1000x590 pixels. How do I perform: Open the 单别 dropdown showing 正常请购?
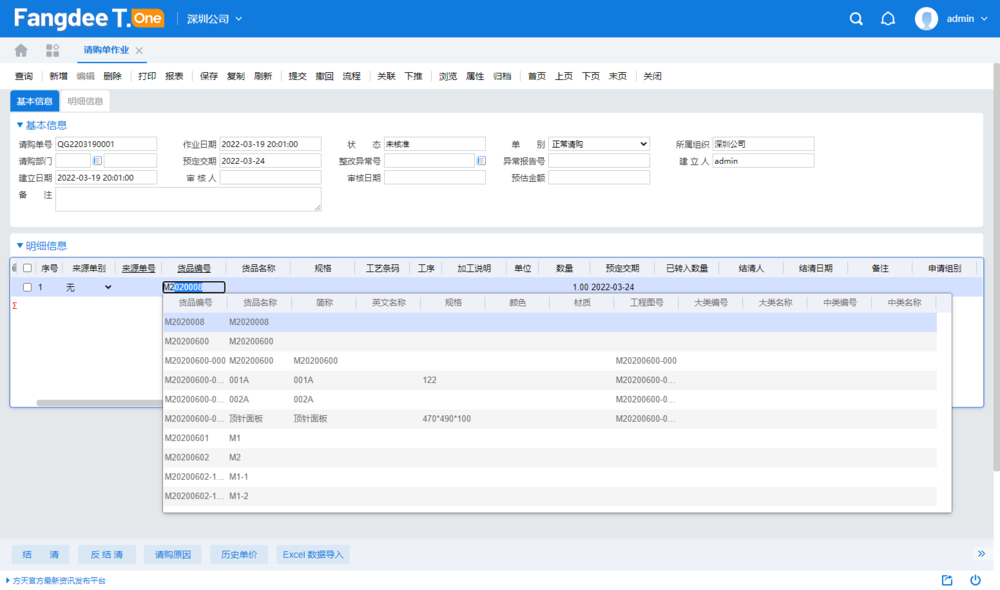[599, 144]
